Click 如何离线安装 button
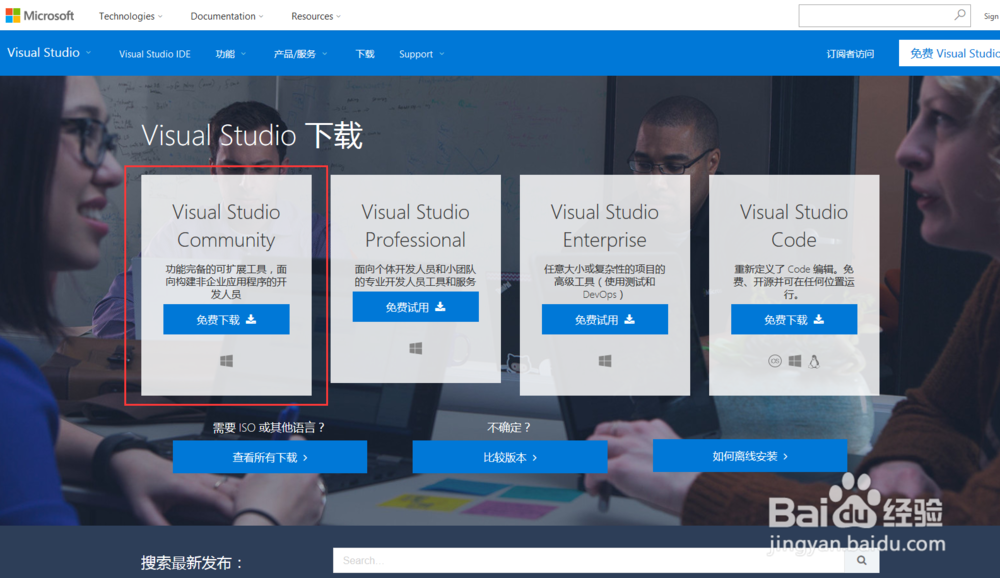This screenshot has height=578, width=1000. (x=750, y=456)
